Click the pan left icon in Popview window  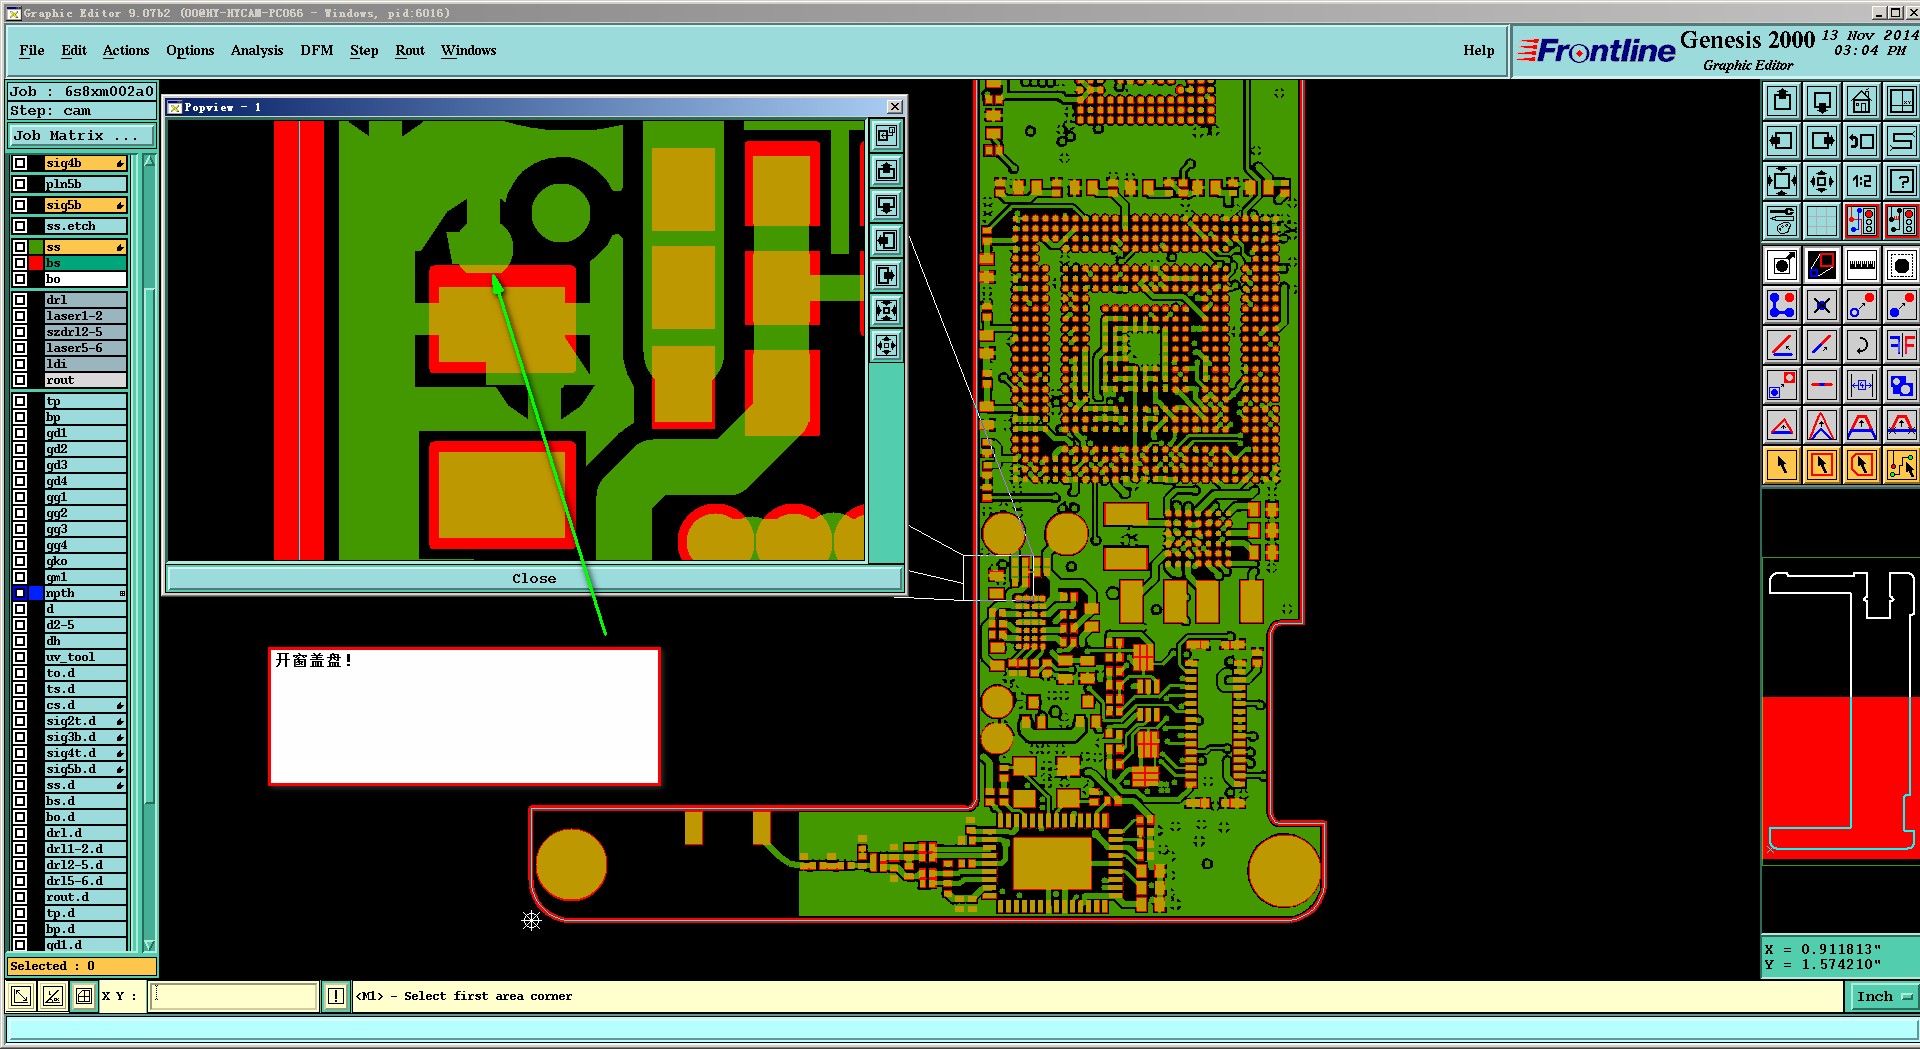886,240
